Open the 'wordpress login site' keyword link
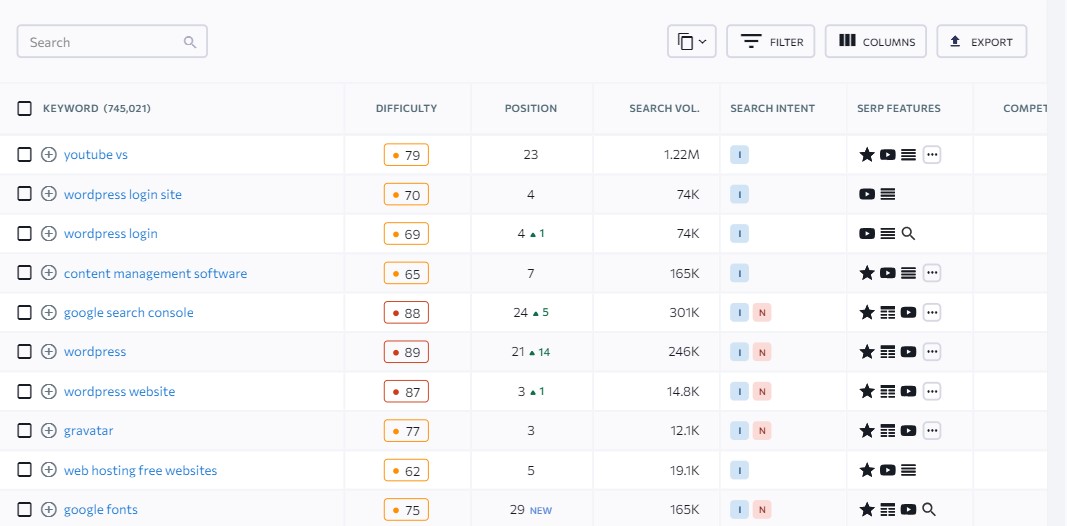The image size is (1067, 526). tap(123, 194)
